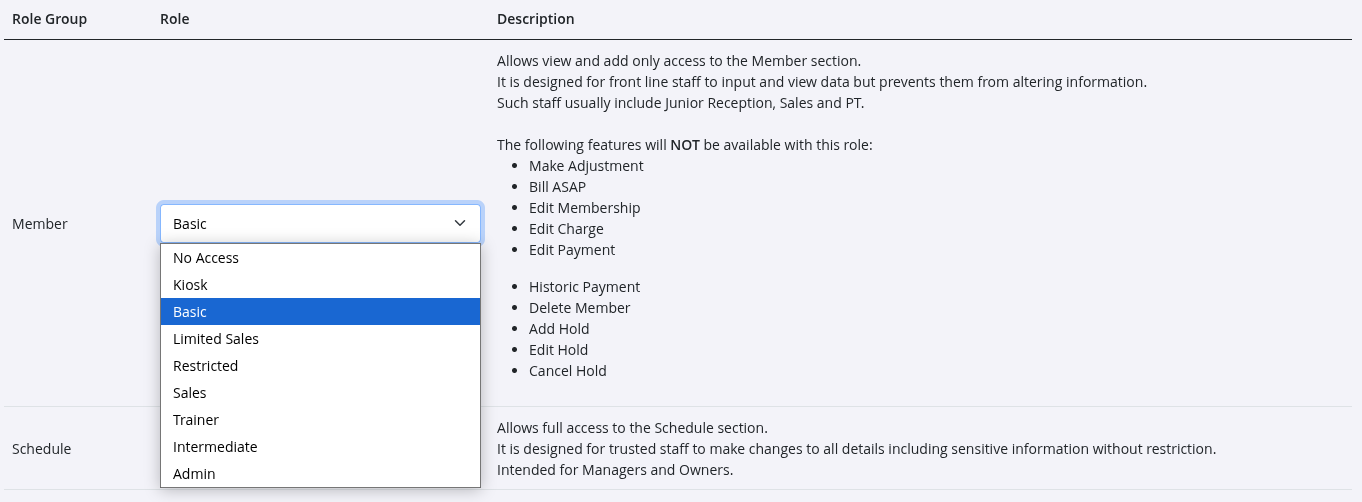This screenshot has height=502, width=1362.
Task: Click the Role column header
Action: click(x=174, y=19)
